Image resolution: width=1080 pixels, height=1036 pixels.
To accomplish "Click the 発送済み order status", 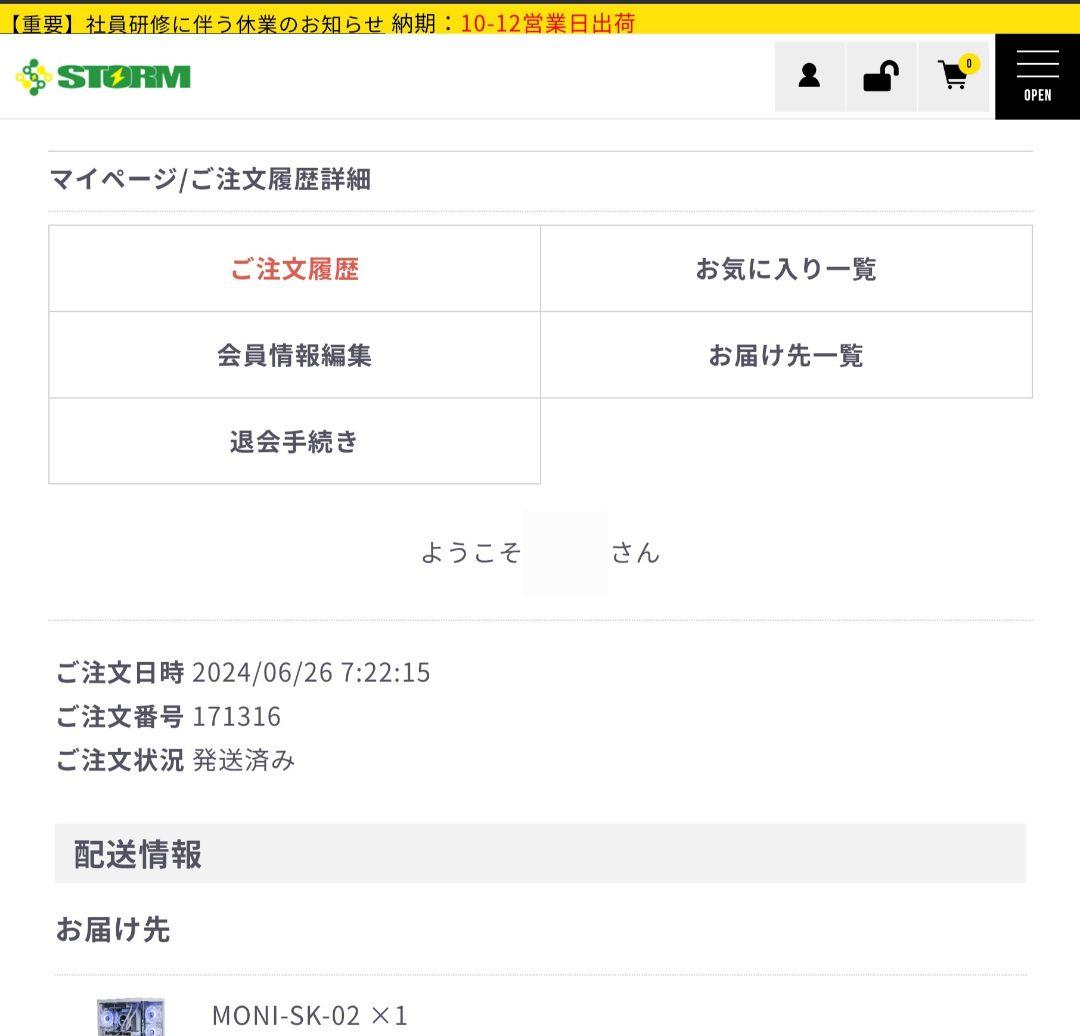I will click(x=243, y=761).
